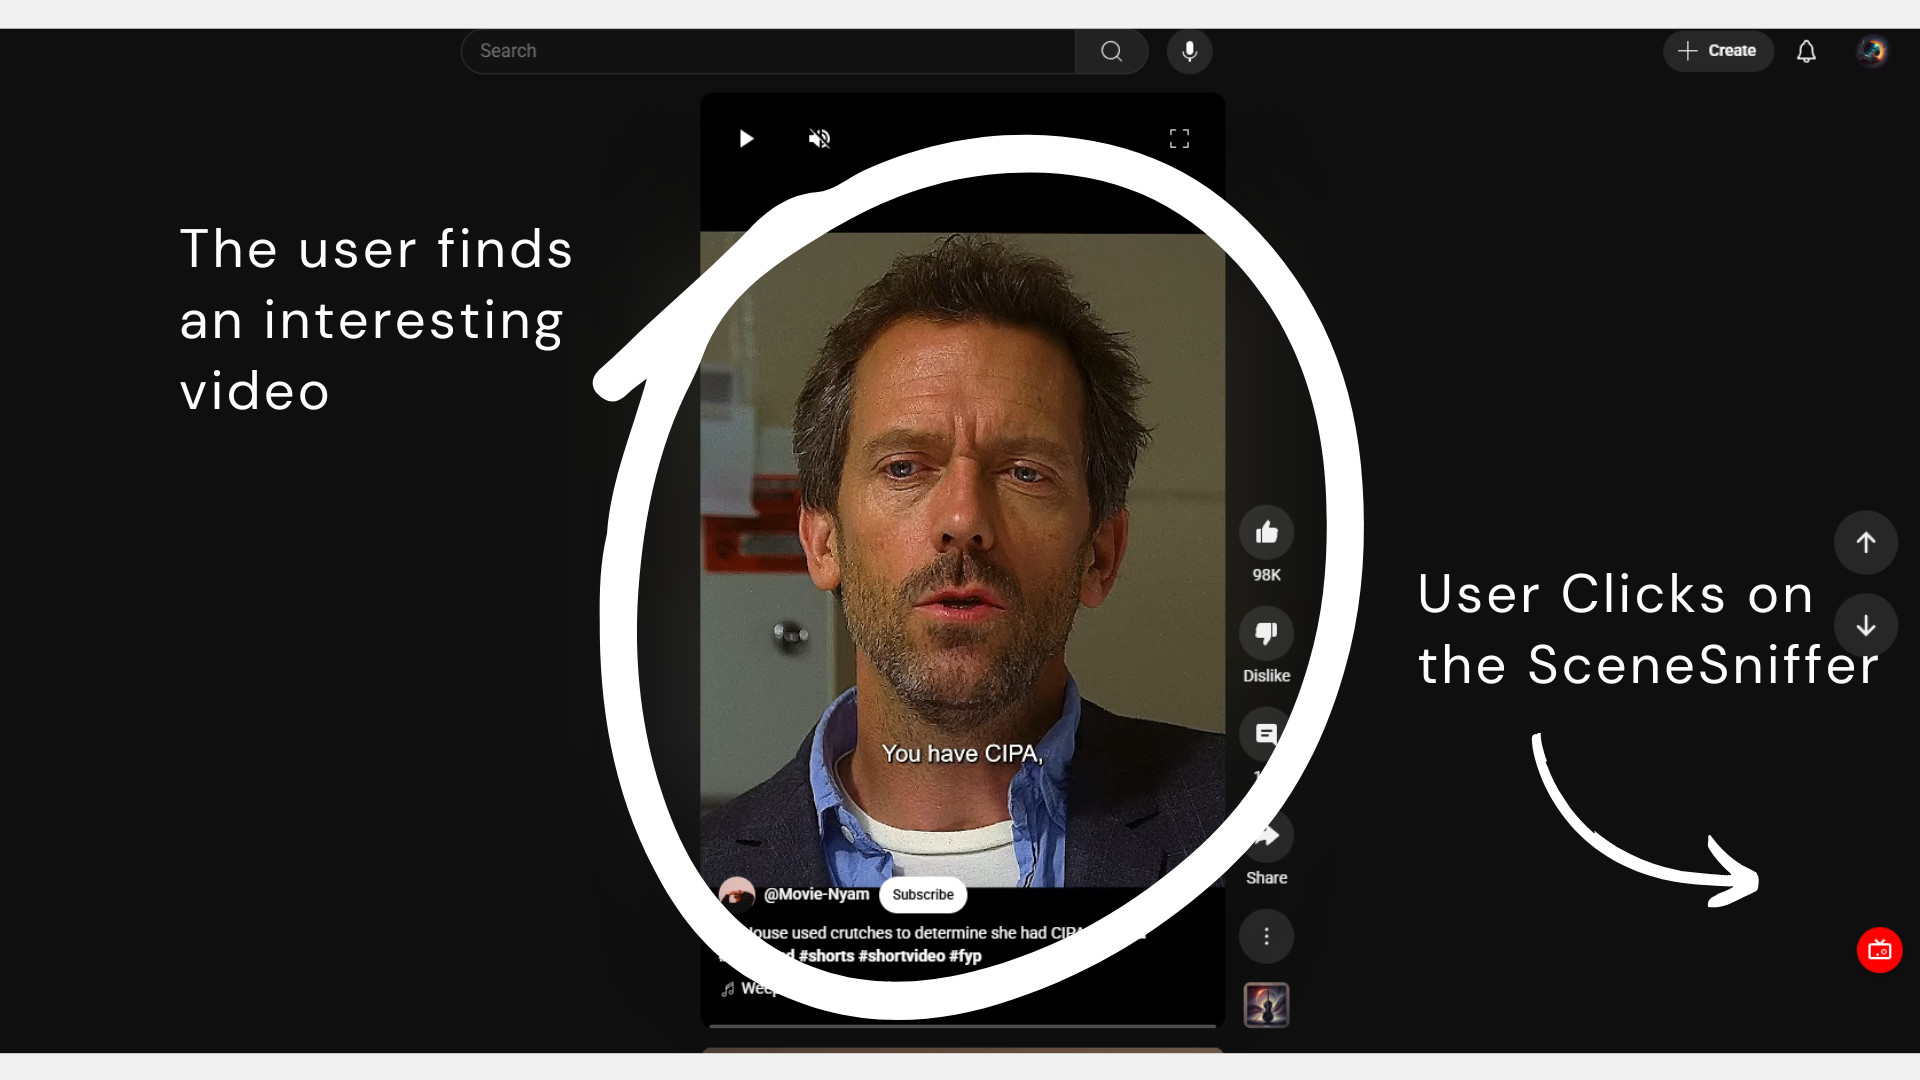Open the comments panel
Screen dimensions: 1920x1080
pyautogui.click(x=1266, y=734)
